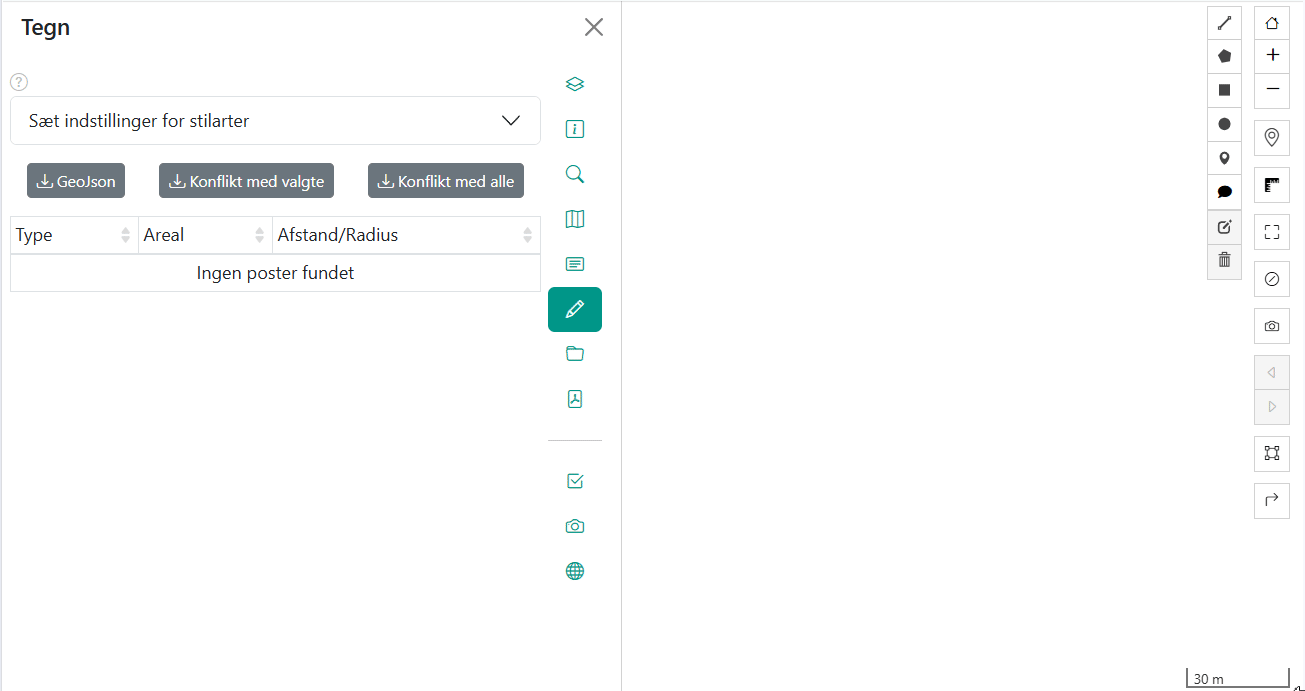Toggle the edit drawings mode

click(x=1224, y=227)
